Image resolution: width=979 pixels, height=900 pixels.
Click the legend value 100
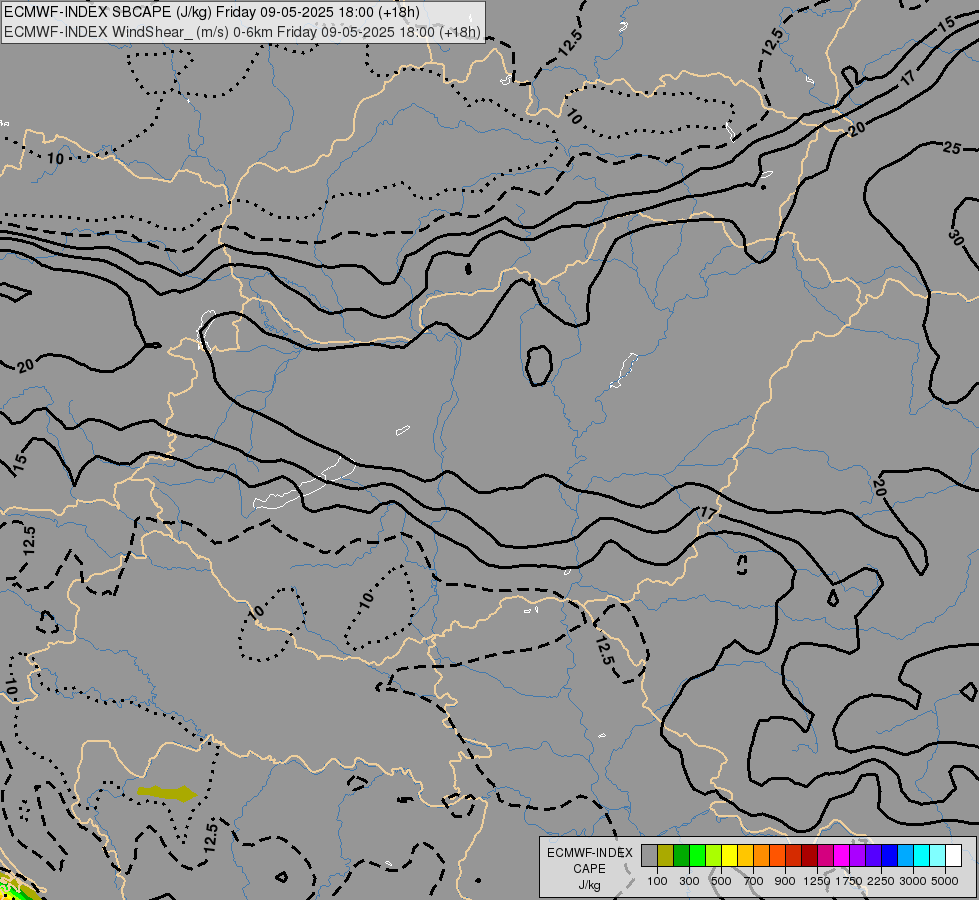click(657, 881)
